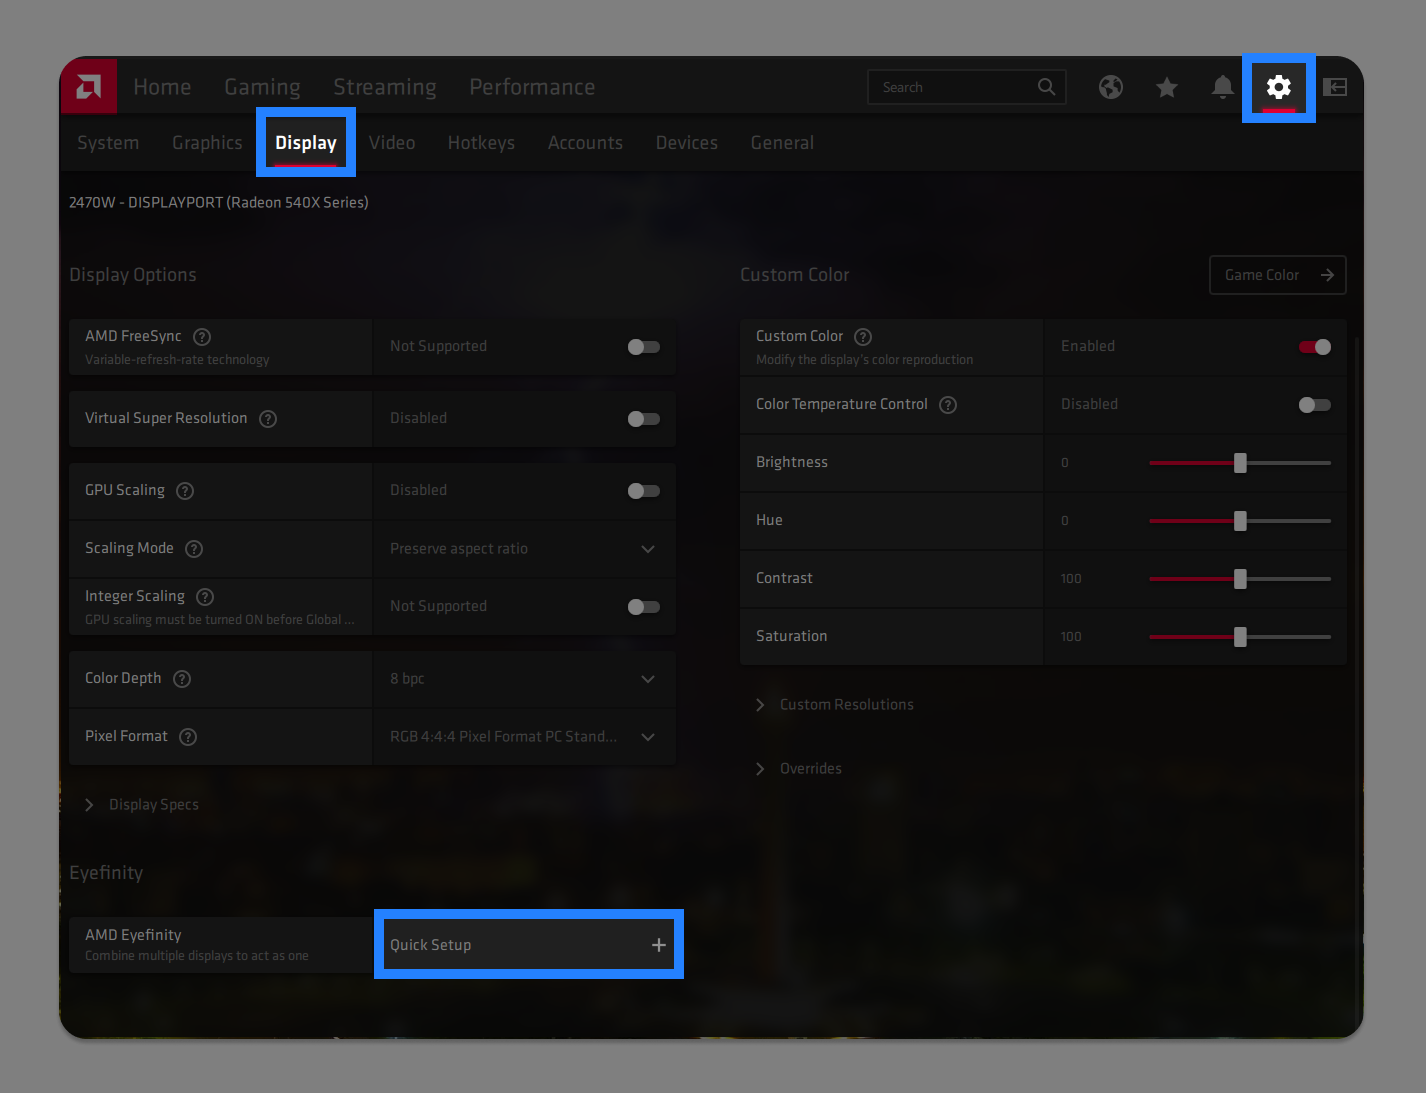The image size is (1426, 1093).
Task: Show help for Integer Scaling
Action: [205, 597]
